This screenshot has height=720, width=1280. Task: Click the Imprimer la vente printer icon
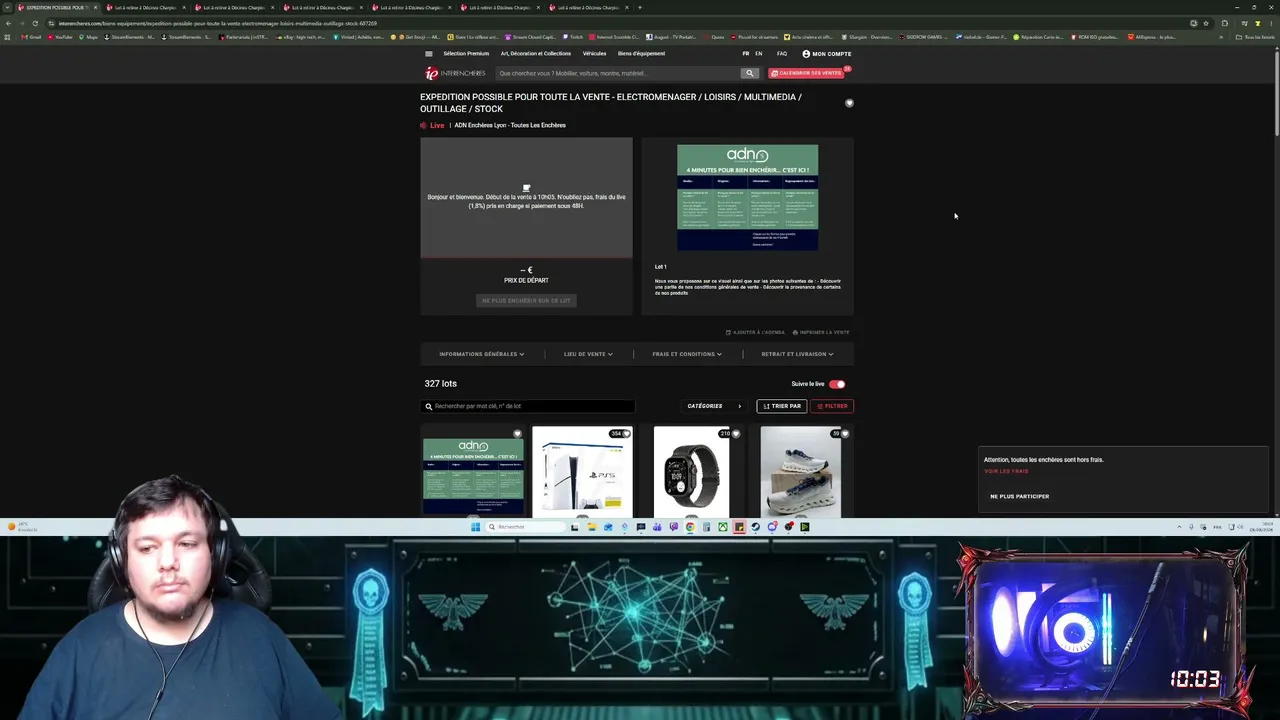point(795,332)
